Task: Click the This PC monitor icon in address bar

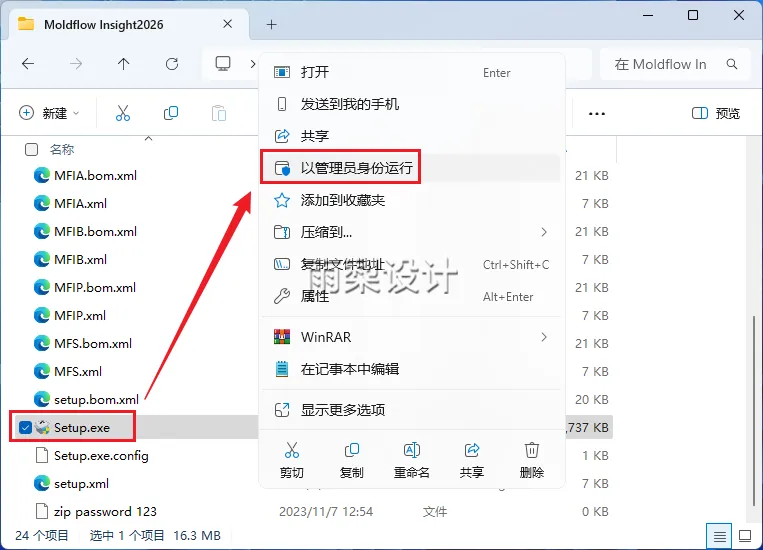Action: [223, 63]
